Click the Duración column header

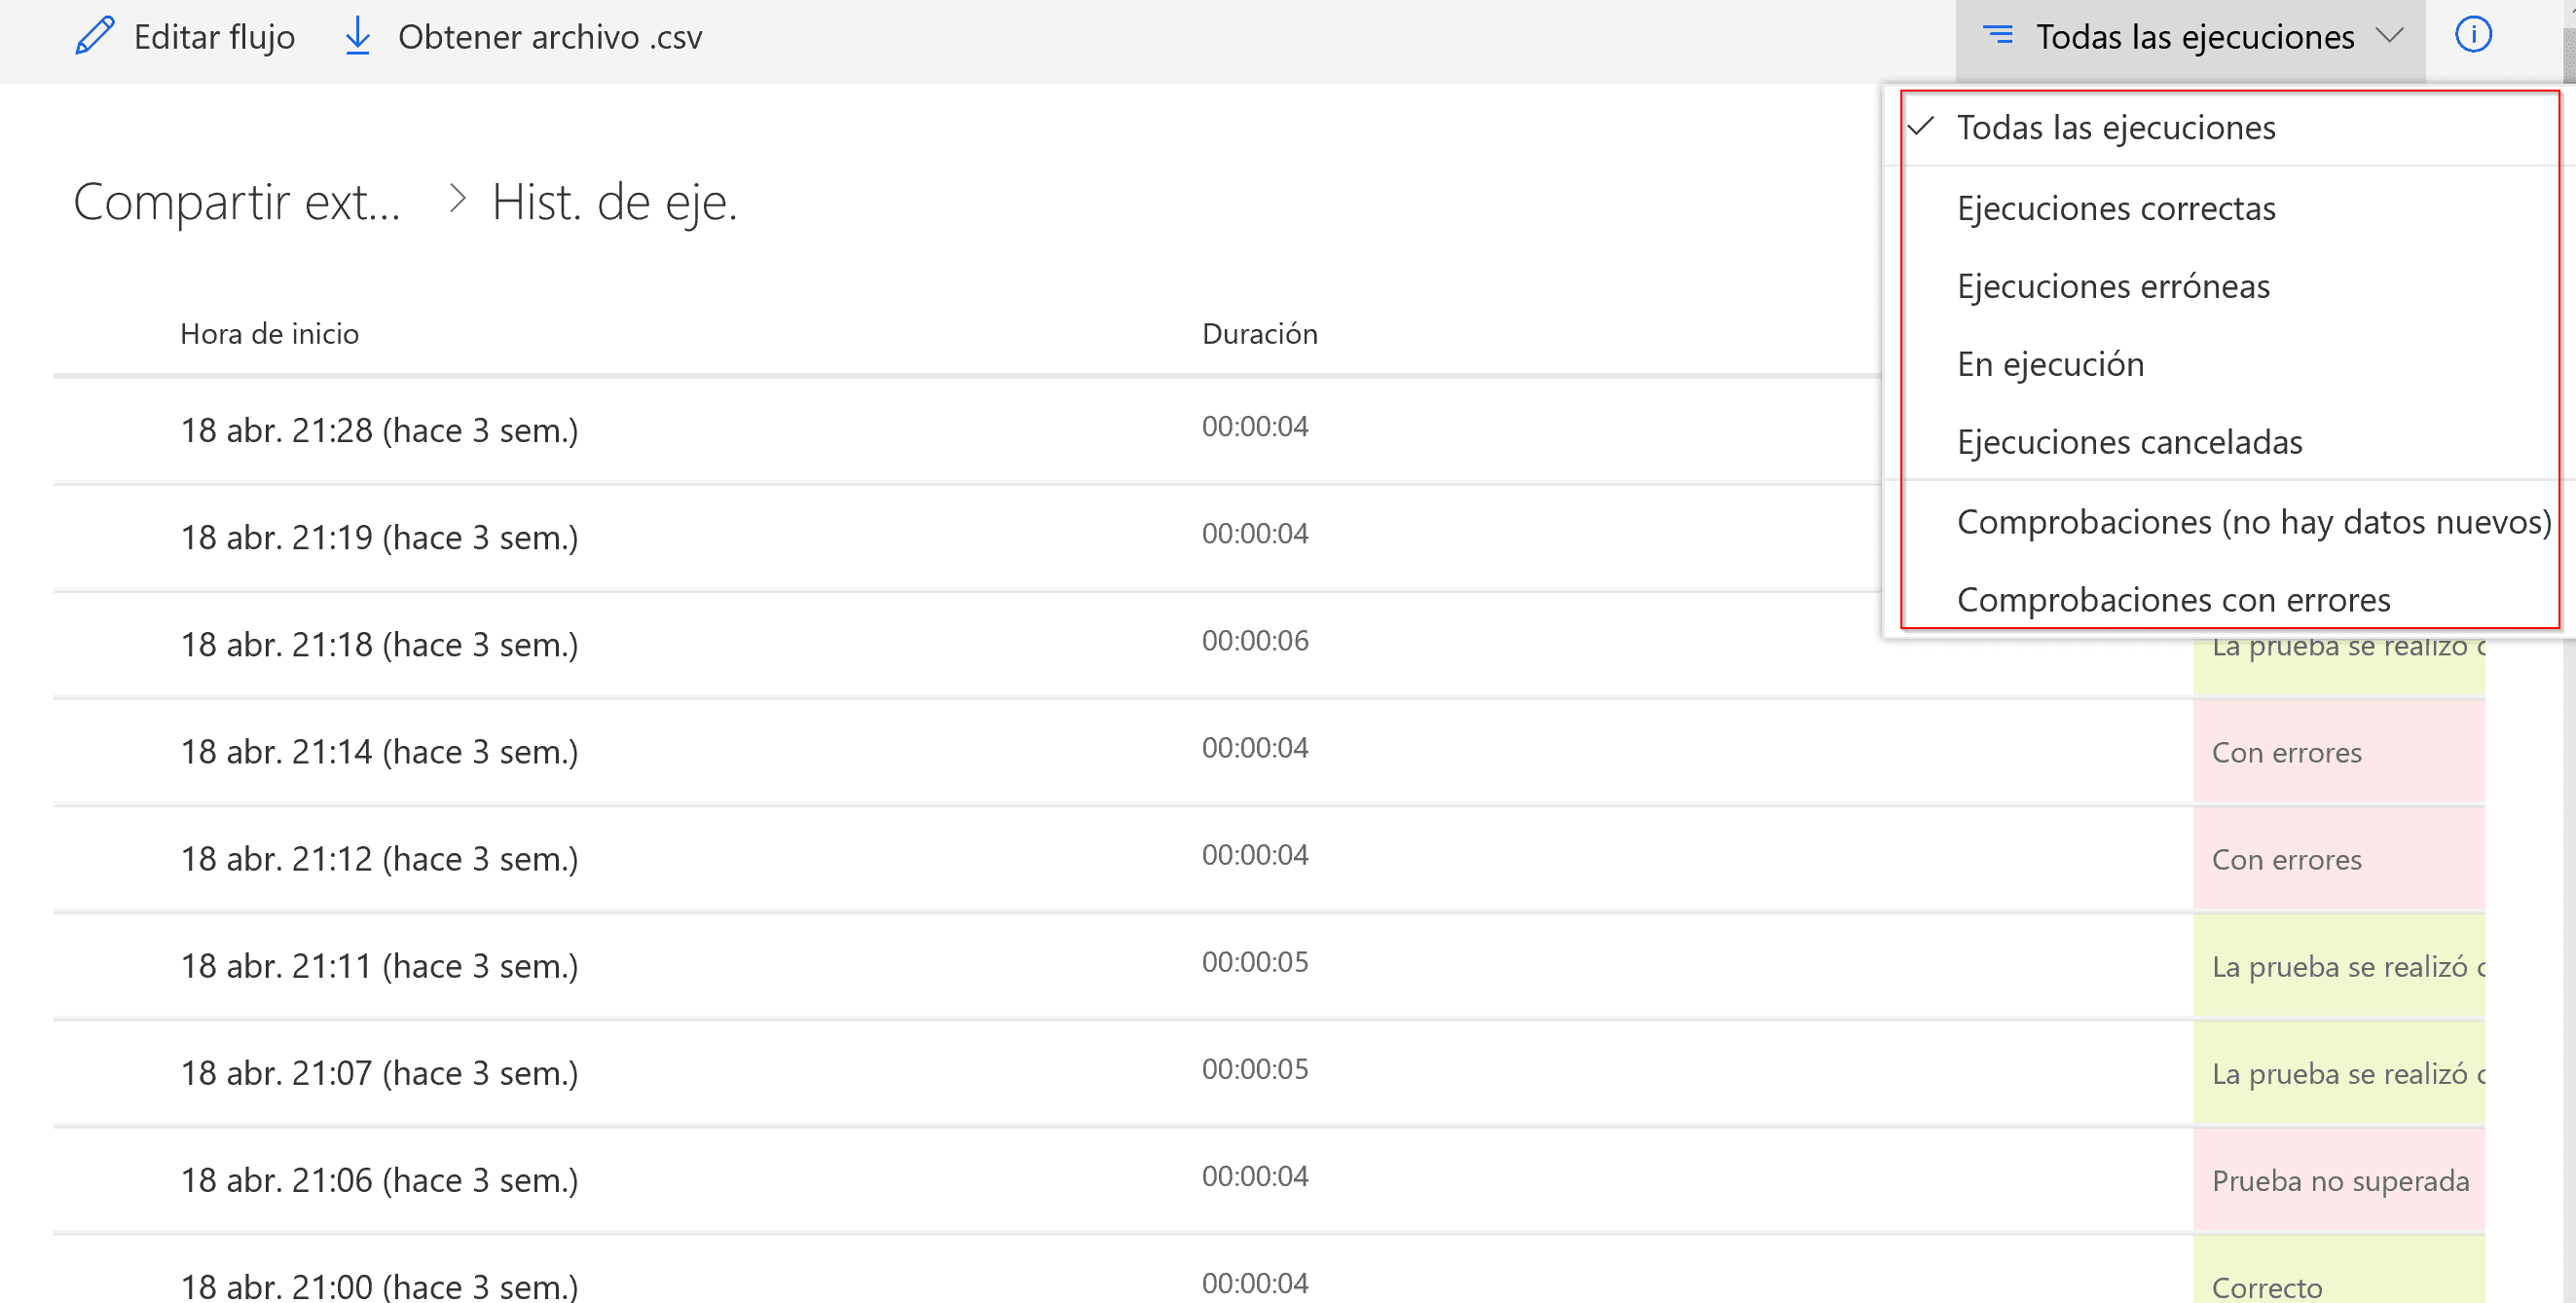point(1259,334)
